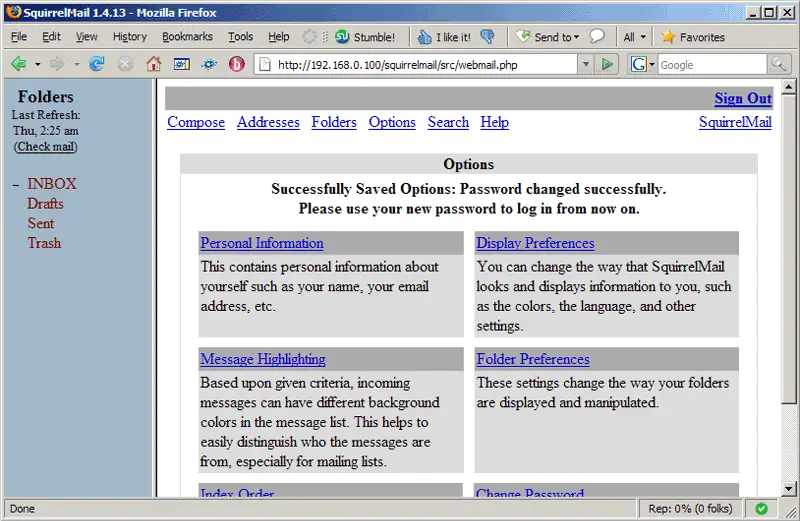Click the vertical scrollbar thumb
Image resolution: width=800 pixels, height=521 pixels.
788,248
